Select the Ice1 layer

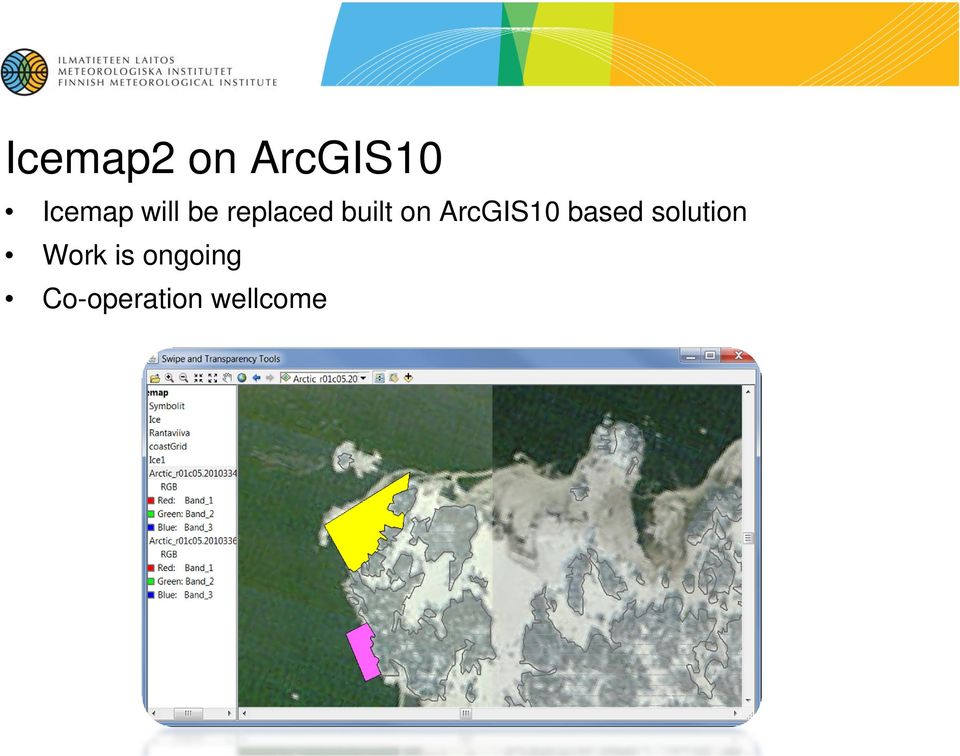157,460
